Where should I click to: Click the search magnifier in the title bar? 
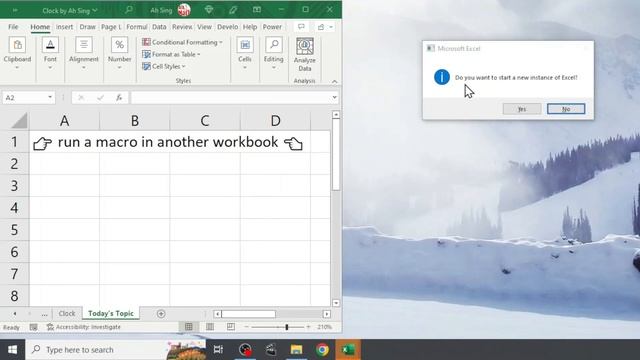129,9
